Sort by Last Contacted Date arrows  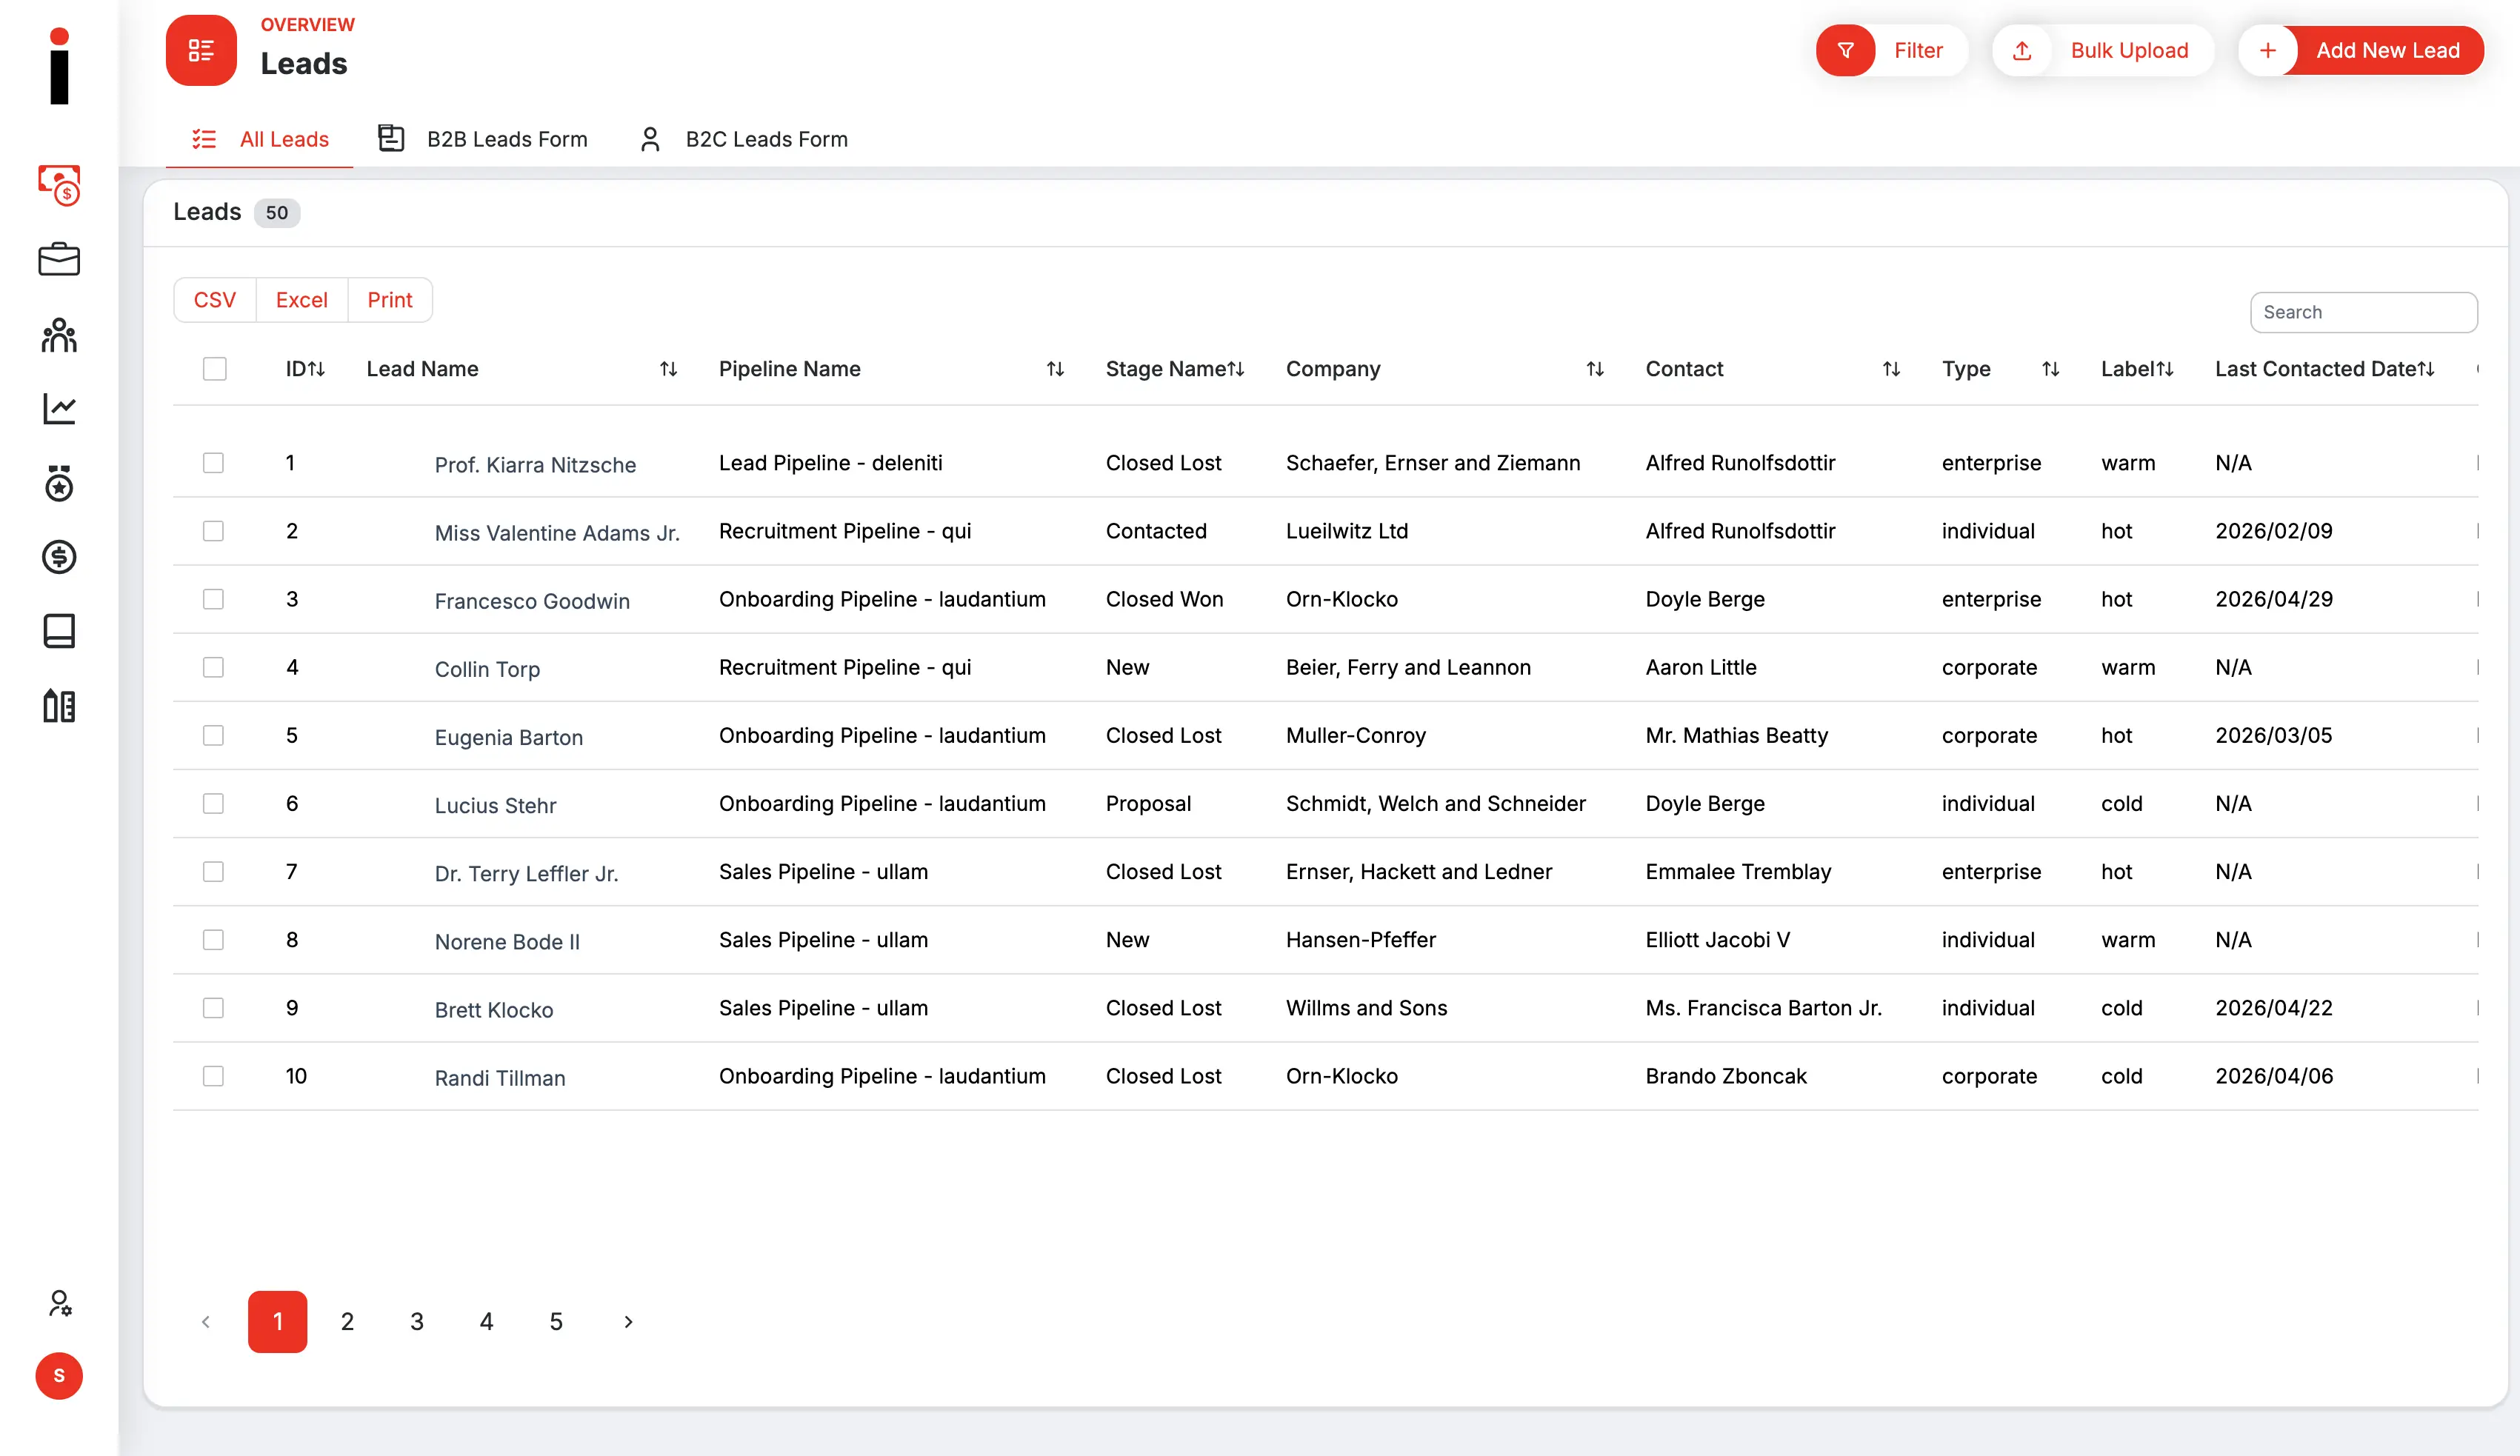point(2425,369)
